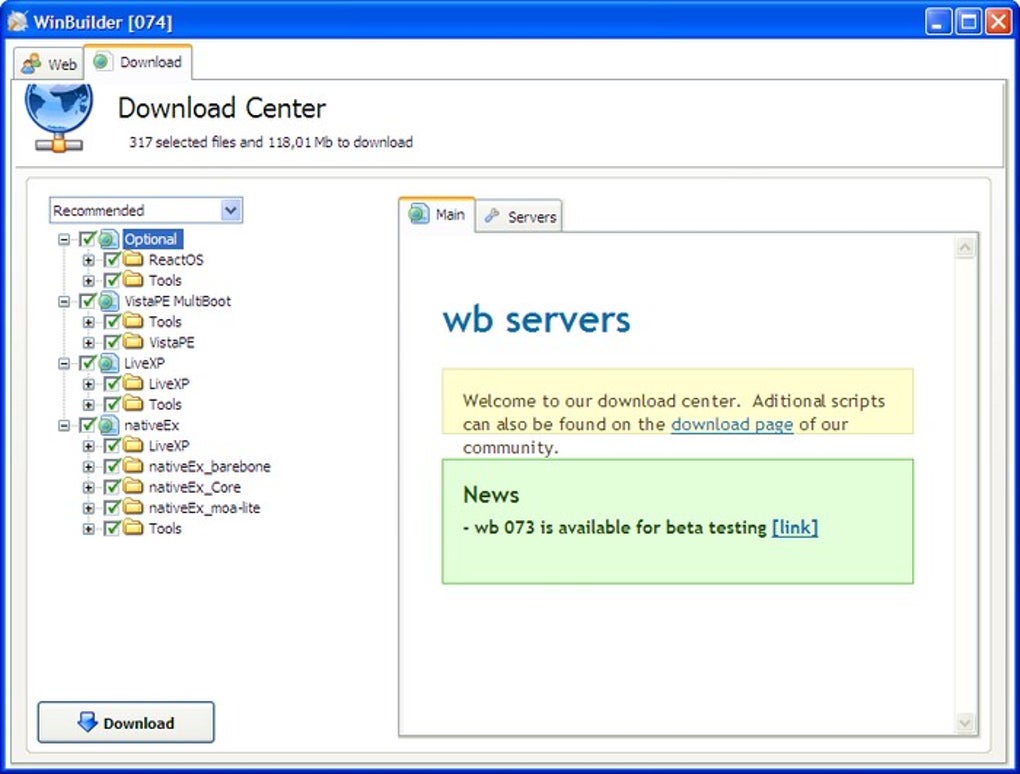Click the scrollbar down arrow in Main panel
The width and height of the screenshot is (1020, 774).
[965, 722]
